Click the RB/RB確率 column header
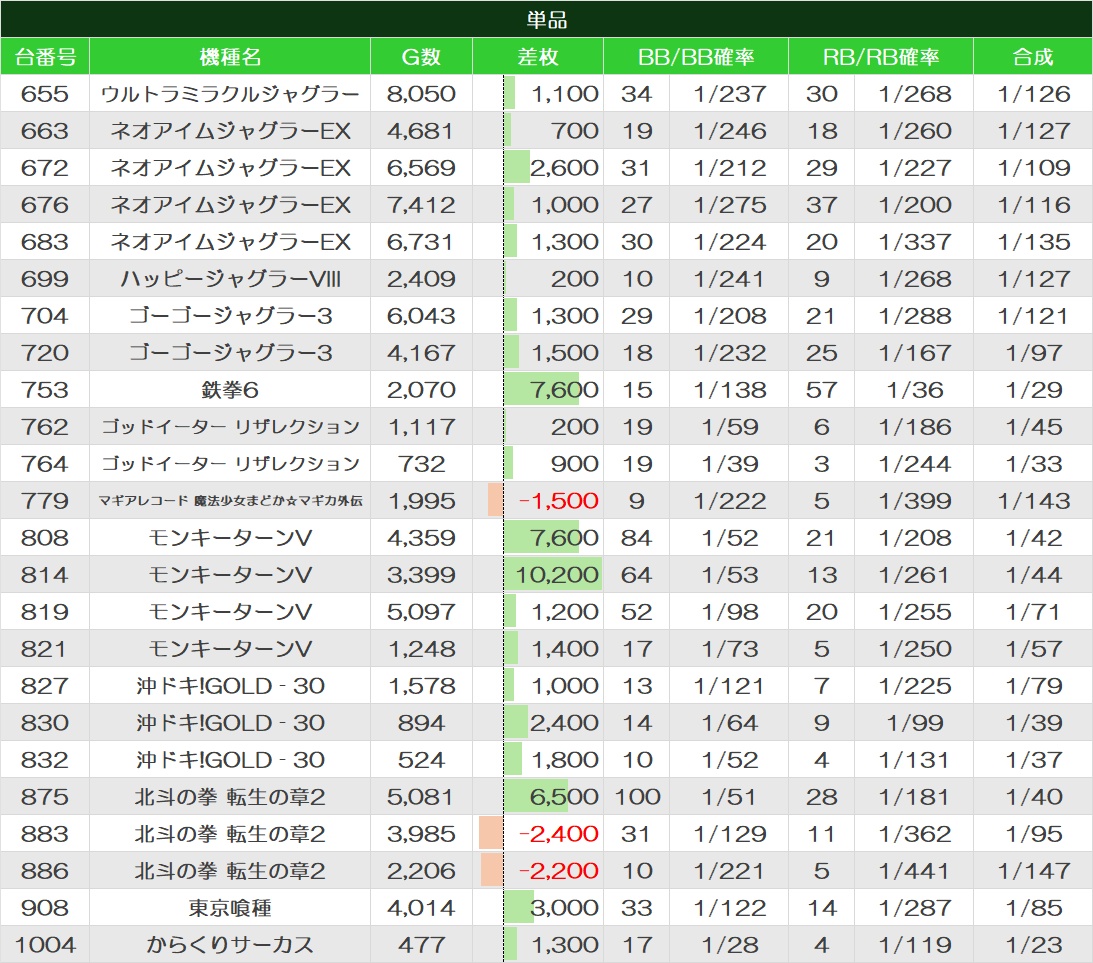Image resolution: width=1093 pixels, height=963 pixels. (x=880, y=56)
